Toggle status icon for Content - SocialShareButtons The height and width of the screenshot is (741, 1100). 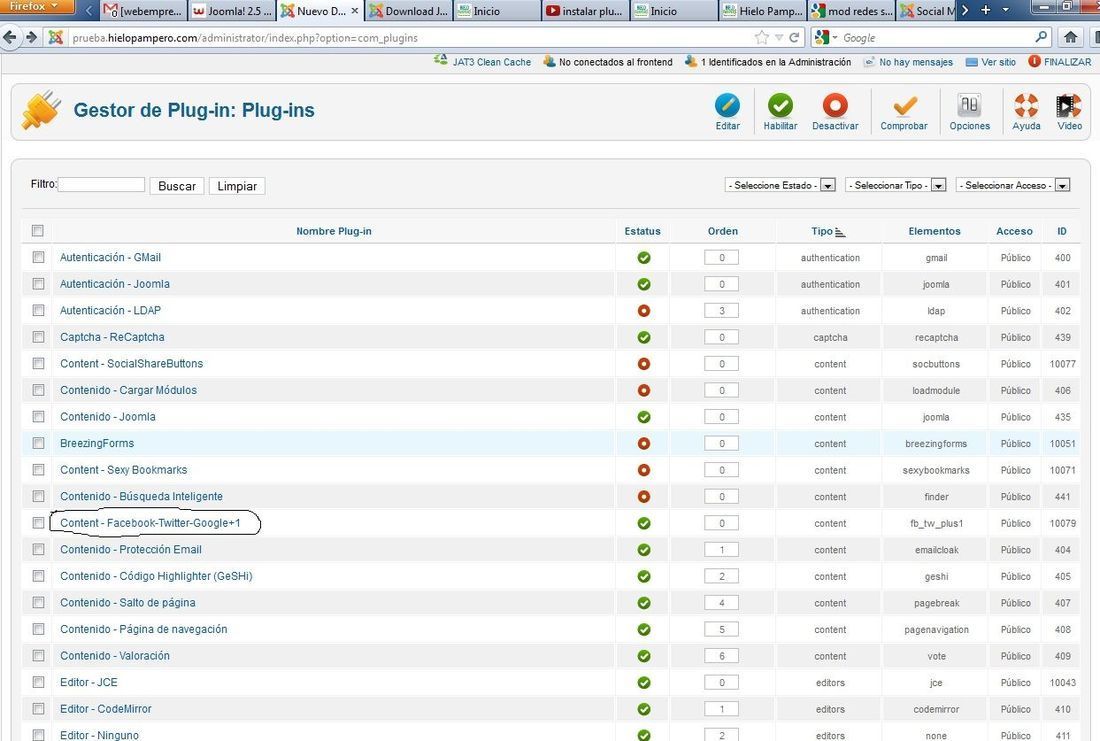click(x=643, y=364)
